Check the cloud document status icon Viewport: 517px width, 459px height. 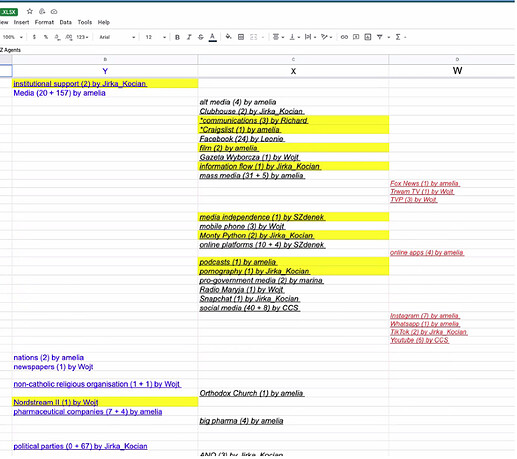(x=54, y=12)
